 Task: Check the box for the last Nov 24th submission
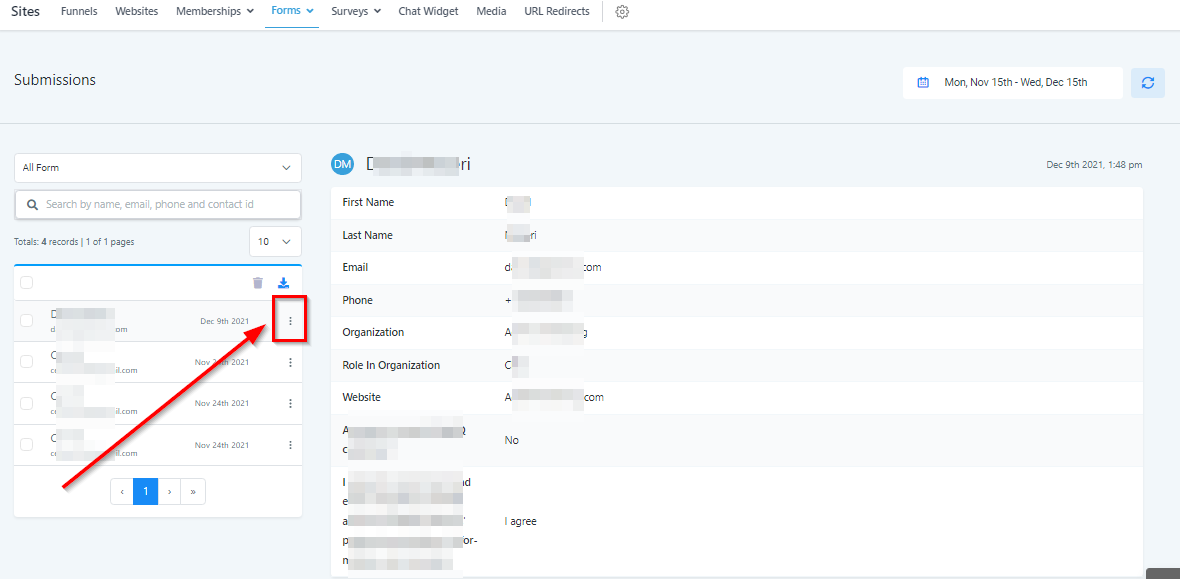coord(27,445)
